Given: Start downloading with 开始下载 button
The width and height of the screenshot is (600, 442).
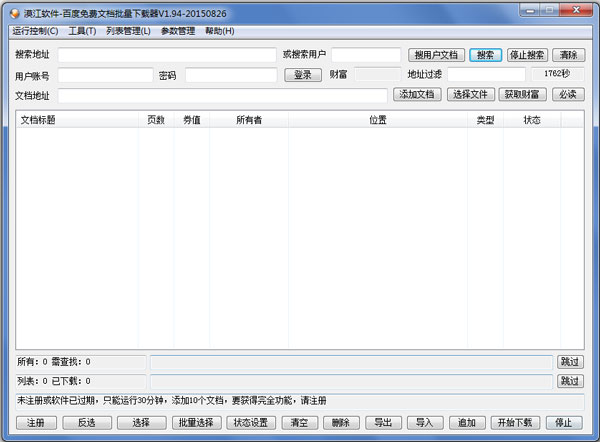Looking at the screenshot, I should [515, 423].
